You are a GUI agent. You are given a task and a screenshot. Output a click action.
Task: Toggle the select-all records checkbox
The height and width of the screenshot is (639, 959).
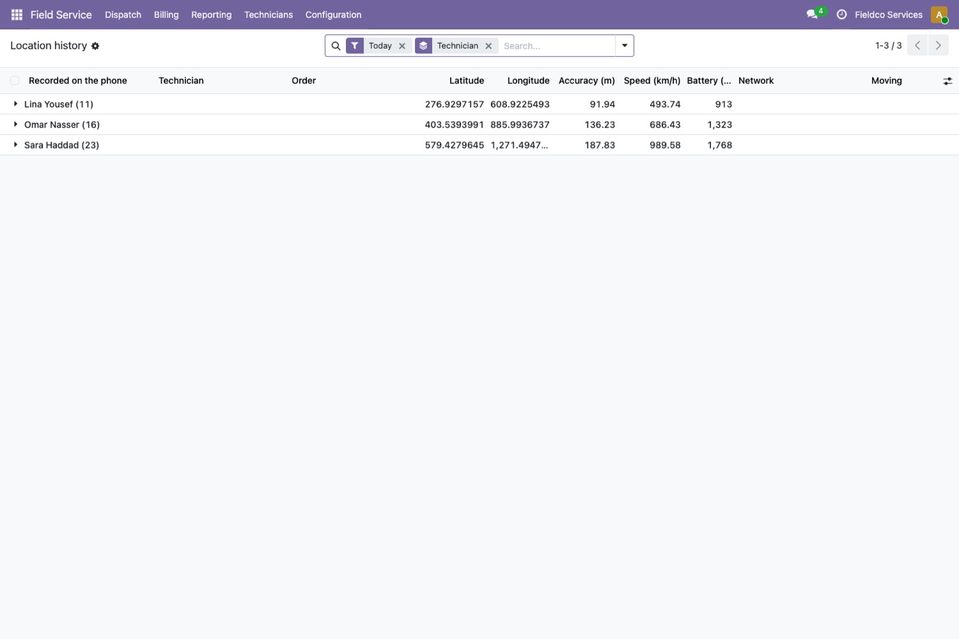15,81
